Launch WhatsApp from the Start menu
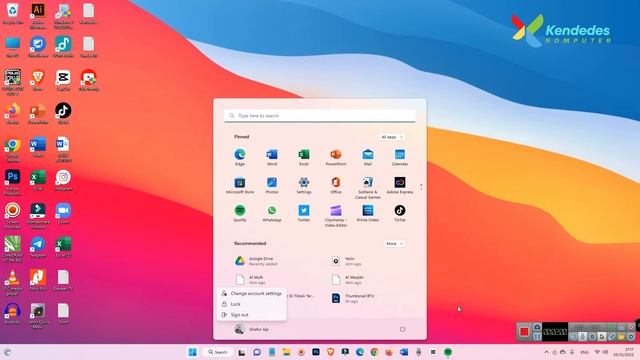This screenshot has width=640, height=360. click(271, 213)
